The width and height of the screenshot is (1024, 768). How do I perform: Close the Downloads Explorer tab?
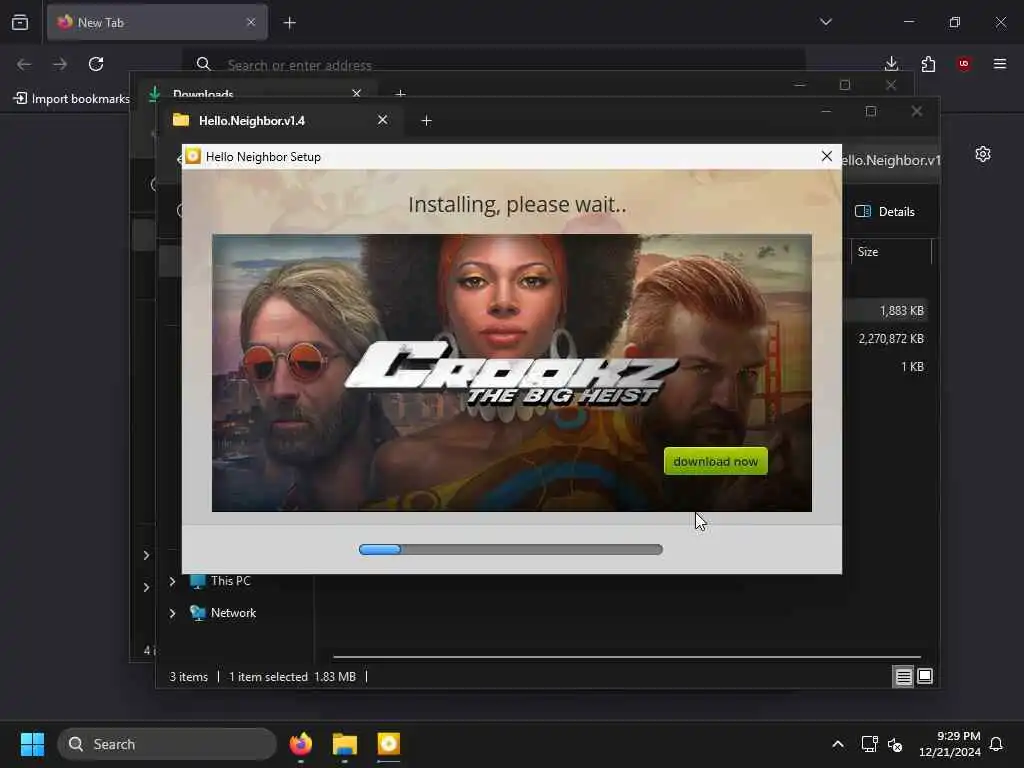[x=357, y=93]
